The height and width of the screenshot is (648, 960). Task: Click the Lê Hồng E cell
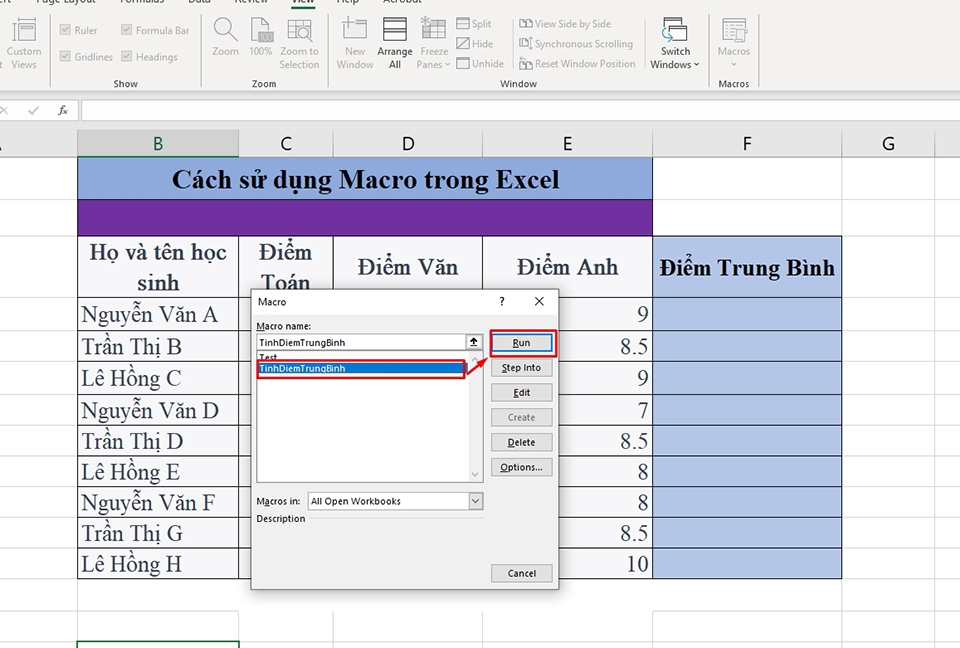pyautogui.click(x=158, y=472)
